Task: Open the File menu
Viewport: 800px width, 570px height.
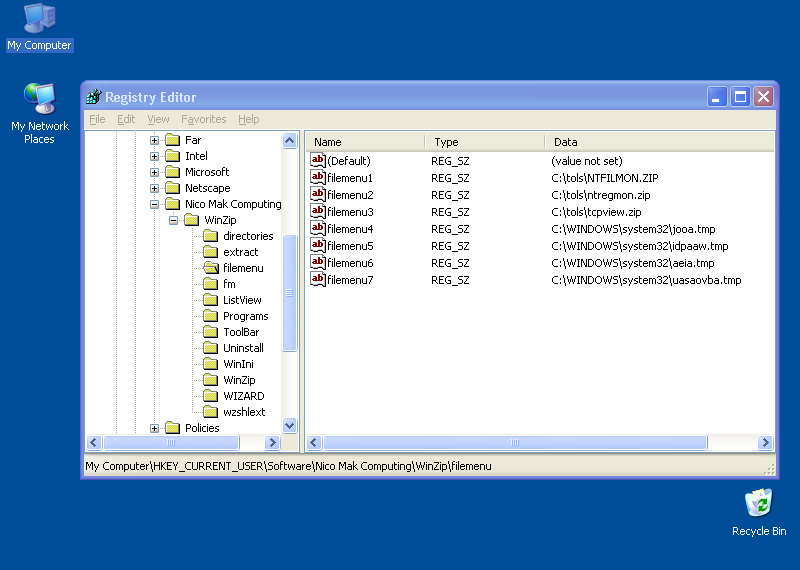Action: tap(97, 119)
